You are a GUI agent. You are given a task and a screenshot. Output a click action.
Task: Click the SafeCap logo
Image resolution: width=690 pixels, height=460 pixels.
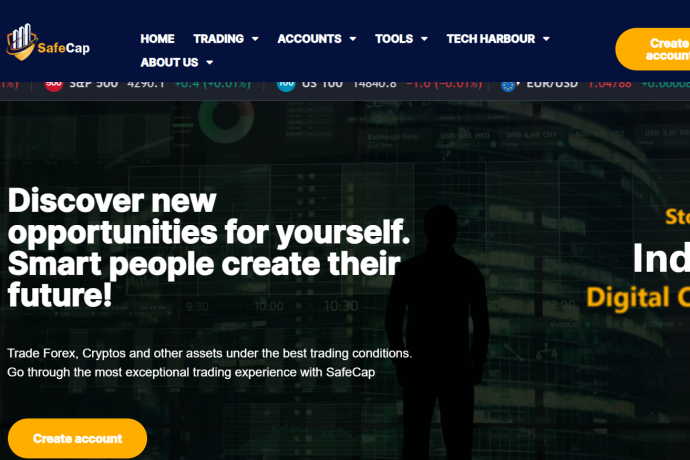click(x=48, y=42)
